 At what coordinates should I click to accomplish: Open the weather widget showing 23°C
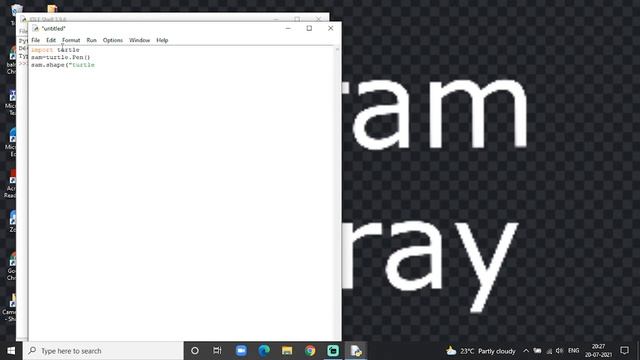pos(481,351)
